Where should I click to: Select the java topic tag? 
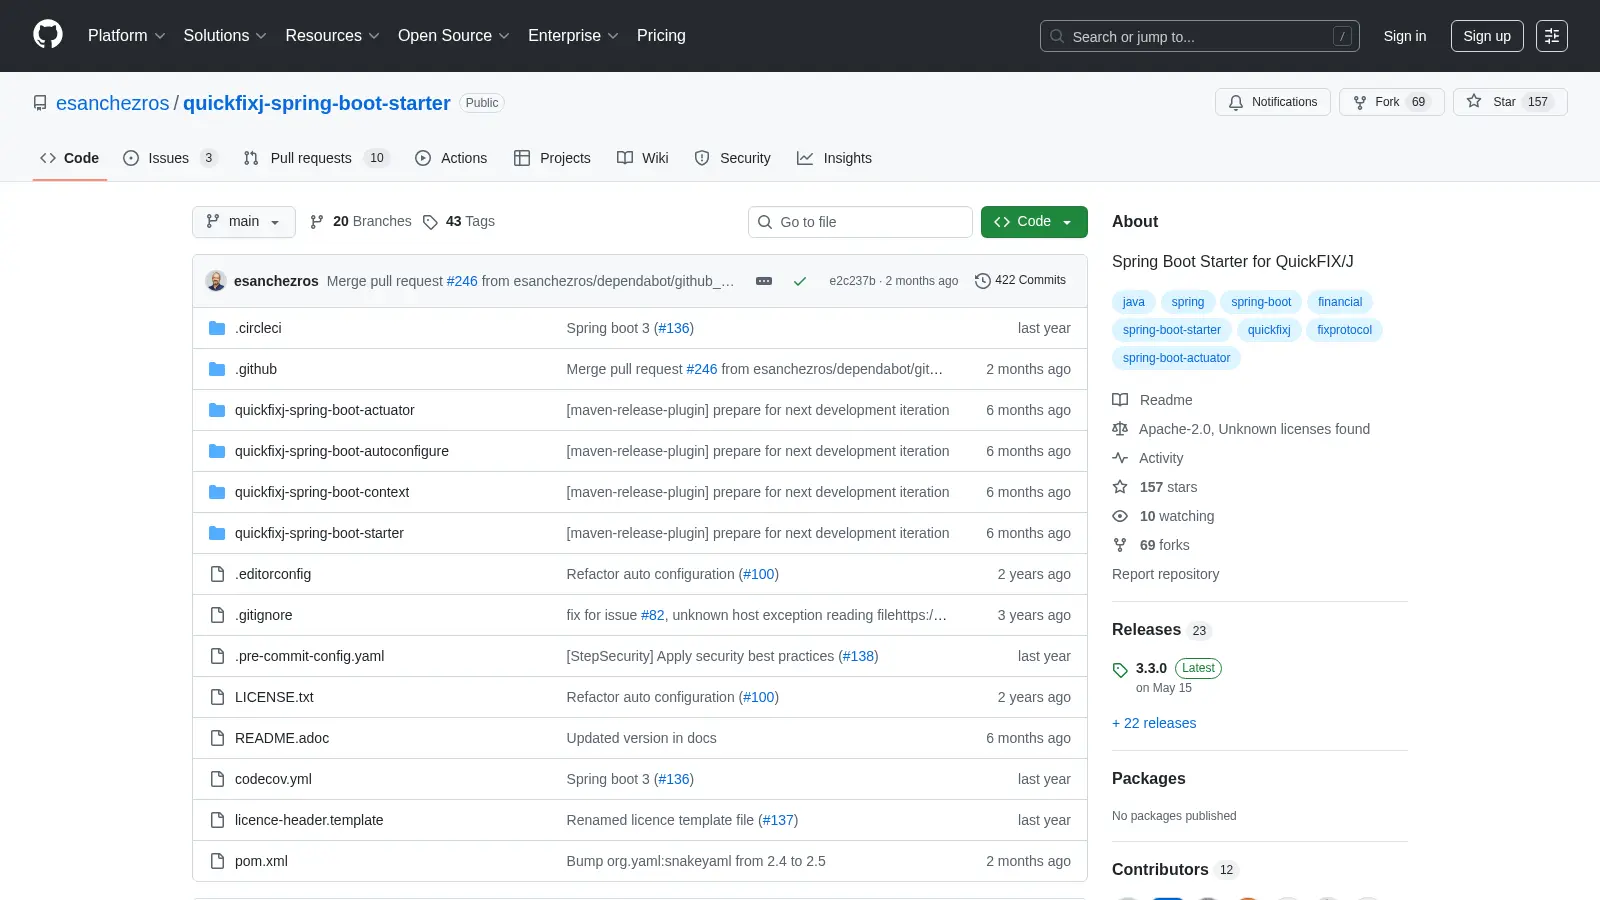click(1133, 302)
